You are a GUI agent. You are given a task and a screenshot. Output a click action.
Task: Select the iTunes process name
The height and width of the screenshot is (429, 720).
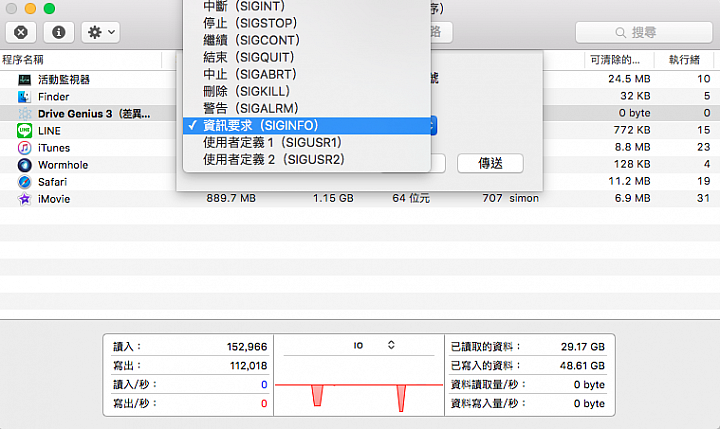tap(54, 148)
